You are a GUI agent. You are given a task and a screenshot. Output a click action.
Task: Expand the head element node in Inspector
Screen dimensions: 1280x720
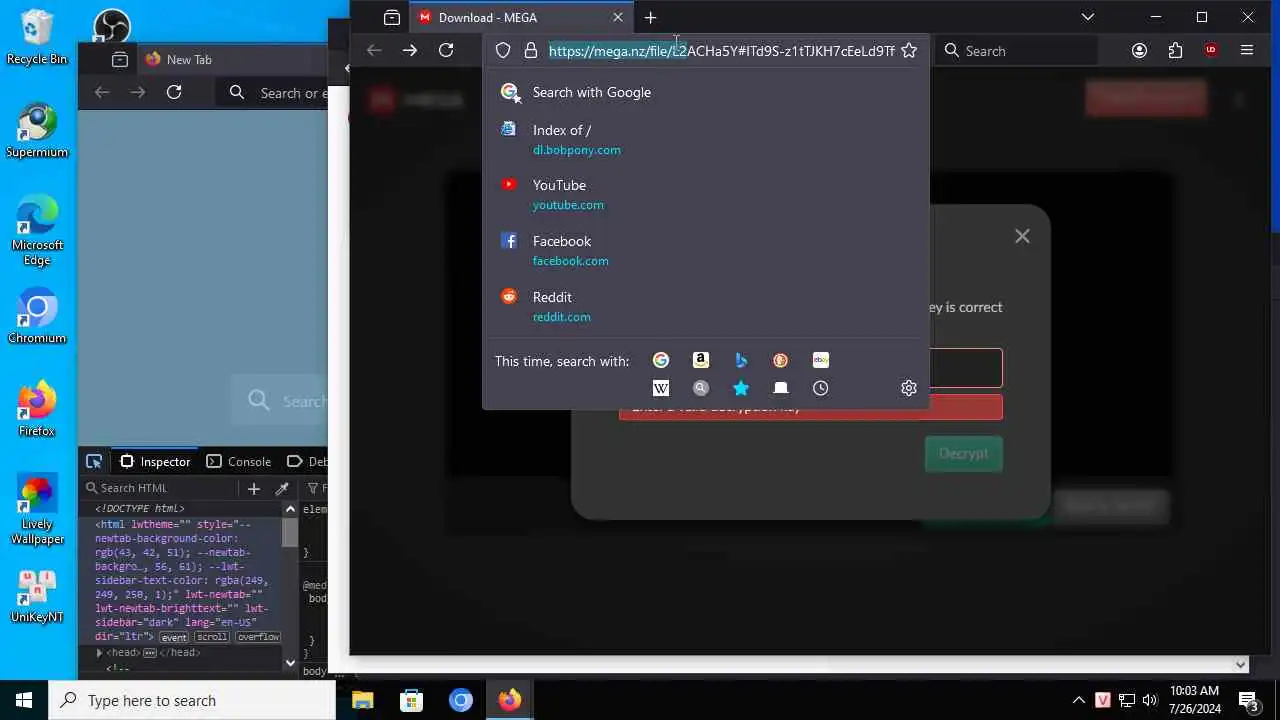click(99, 653)
